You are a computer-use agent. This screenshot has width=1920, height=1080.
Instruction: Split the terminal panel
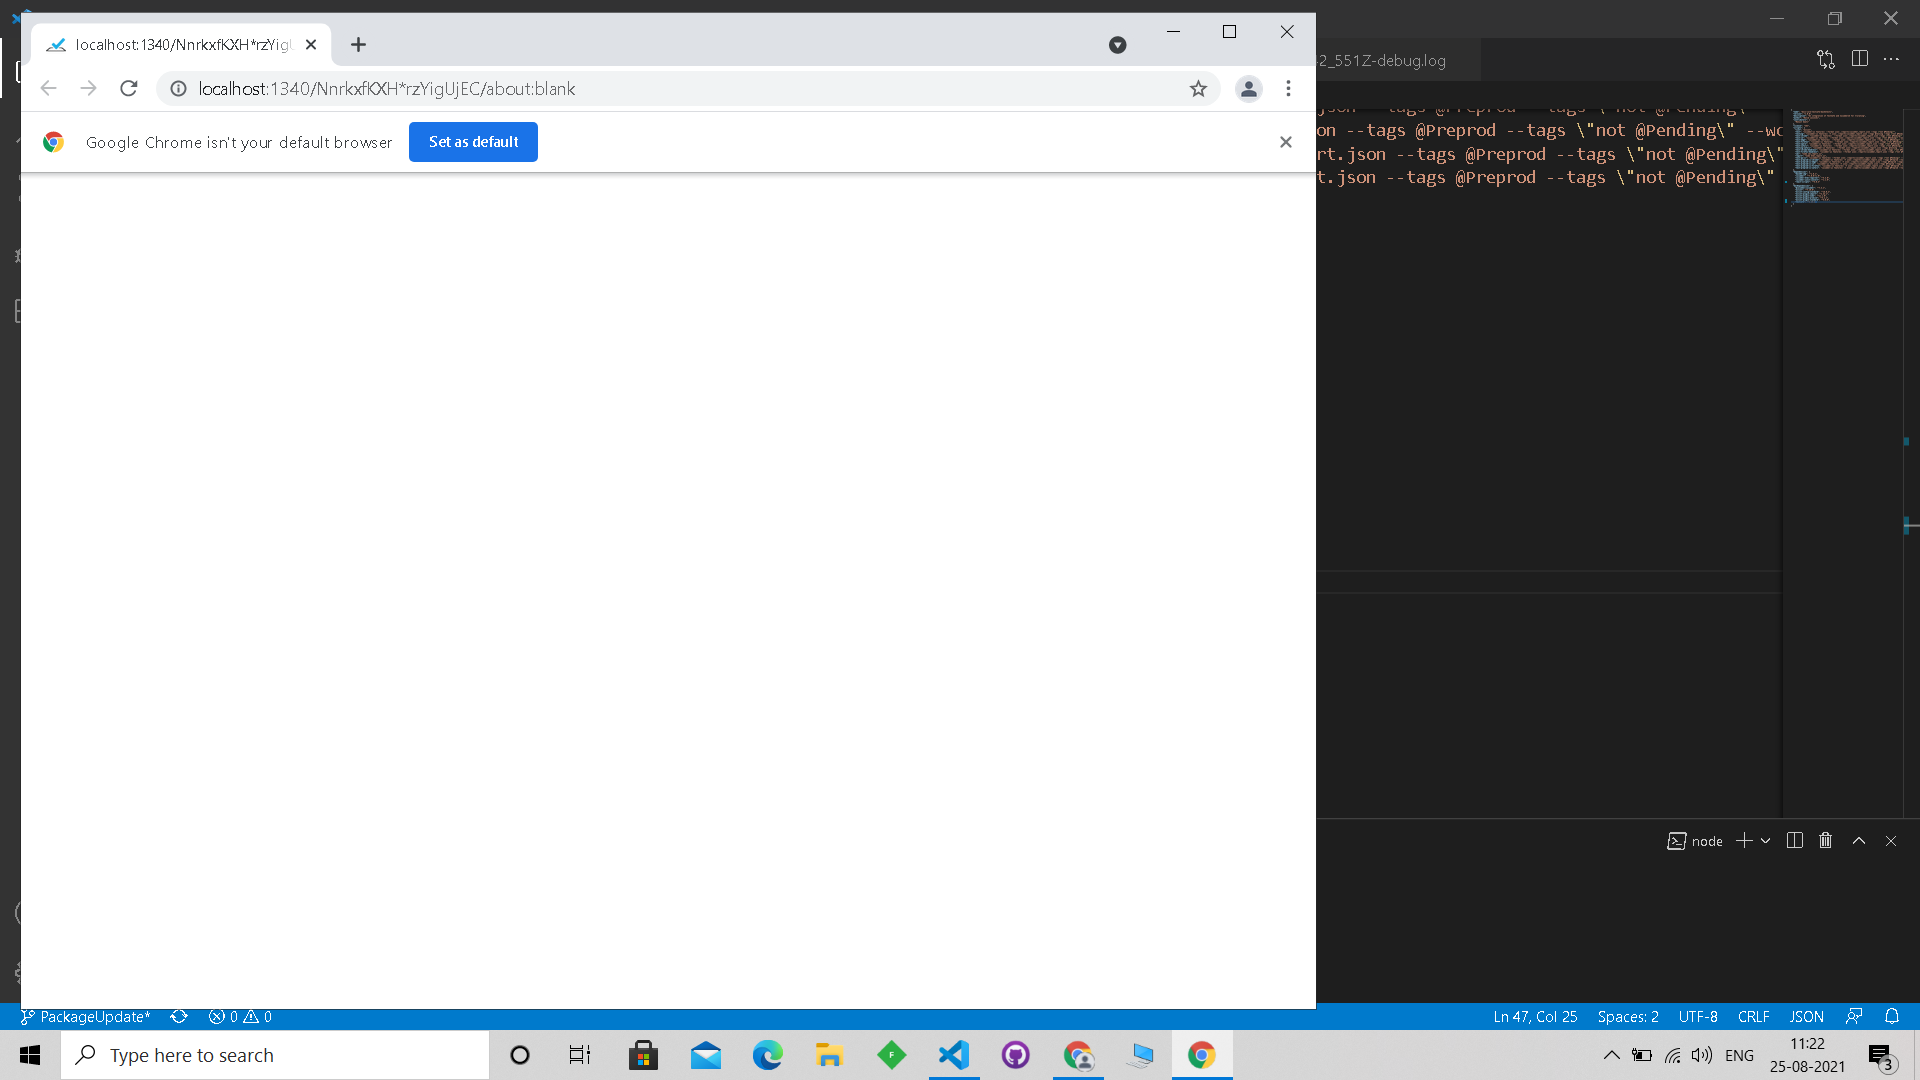(x=1795, y=841)
